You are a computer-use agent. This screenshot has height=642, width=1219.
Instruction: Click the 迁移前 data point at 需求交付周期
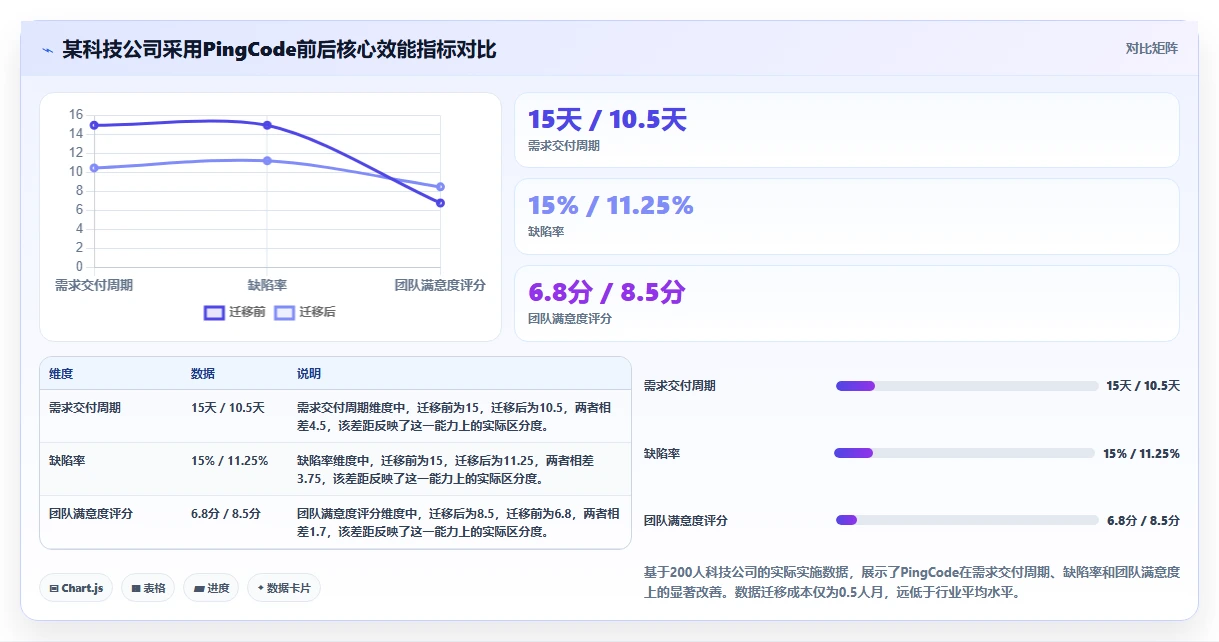coord(94,125)
